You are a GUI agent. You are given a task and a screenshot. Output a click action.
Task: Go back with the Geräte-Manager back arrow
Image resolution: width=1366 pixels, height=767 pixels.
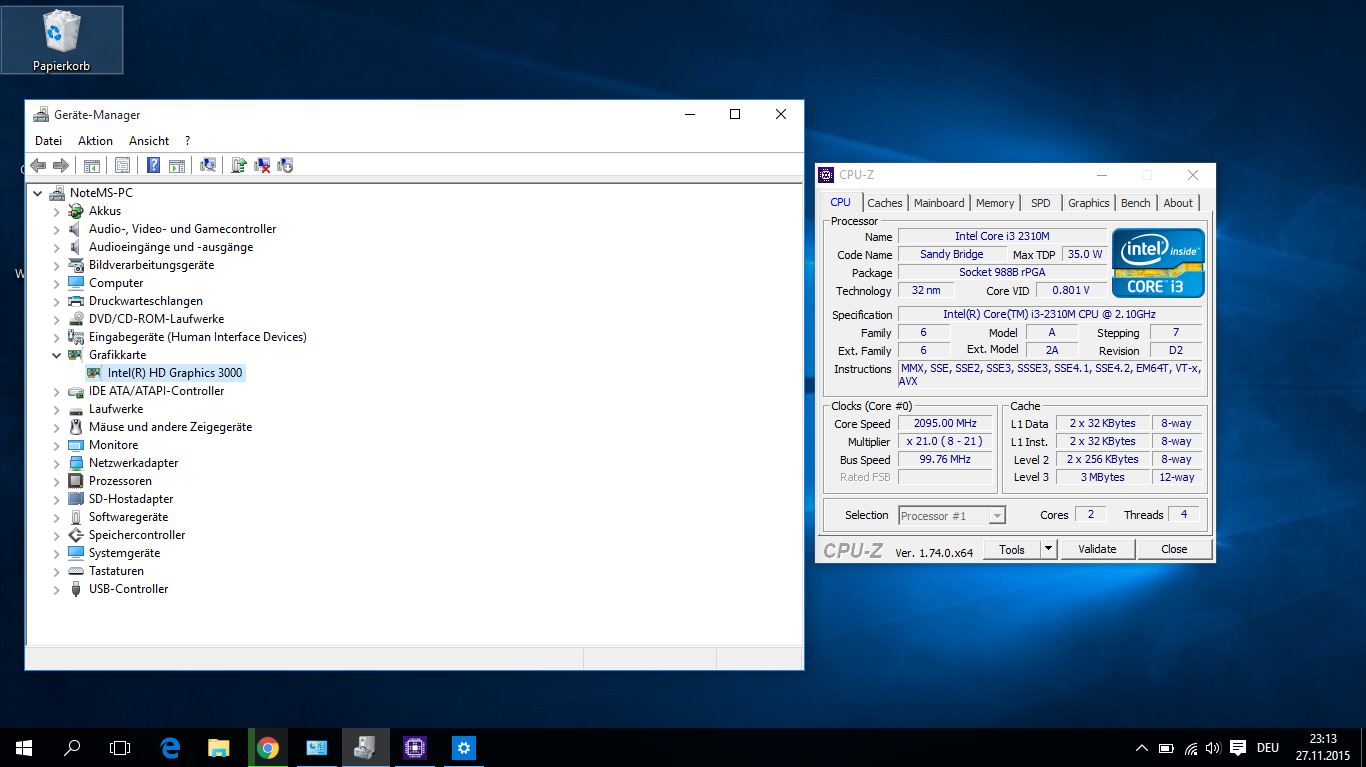(x=38, y=165)
